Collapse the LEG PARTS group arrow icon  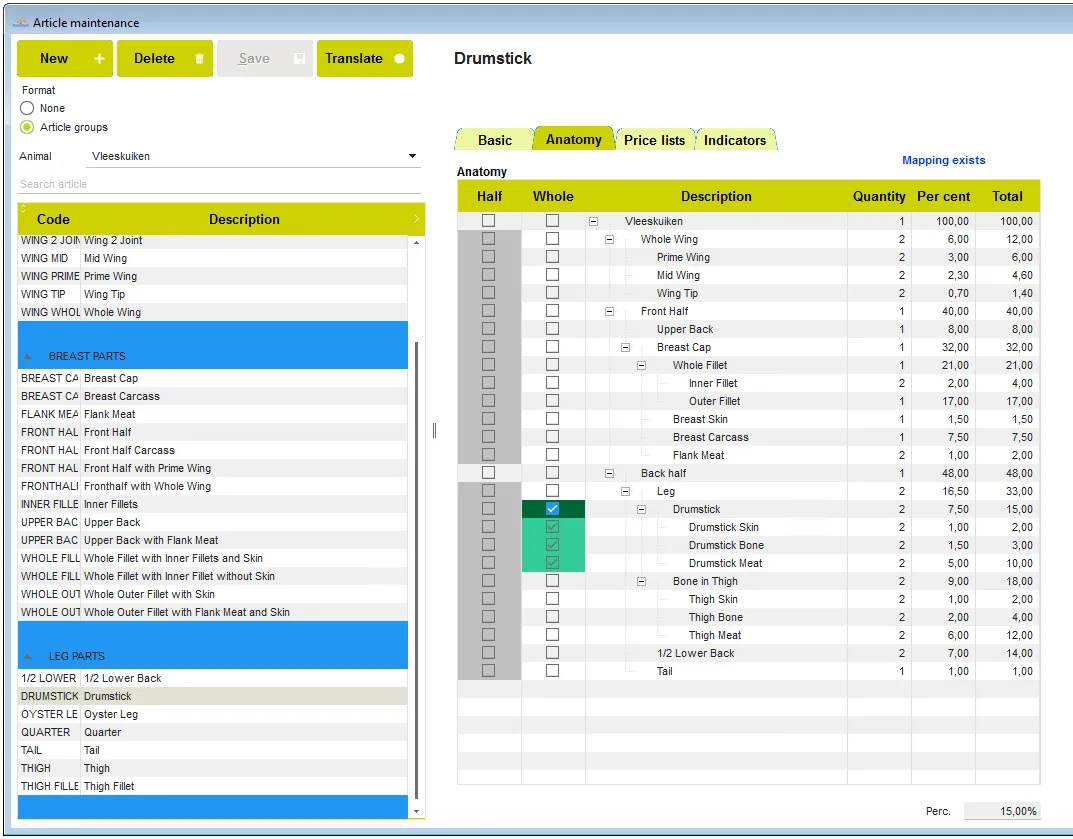[28, 657]
